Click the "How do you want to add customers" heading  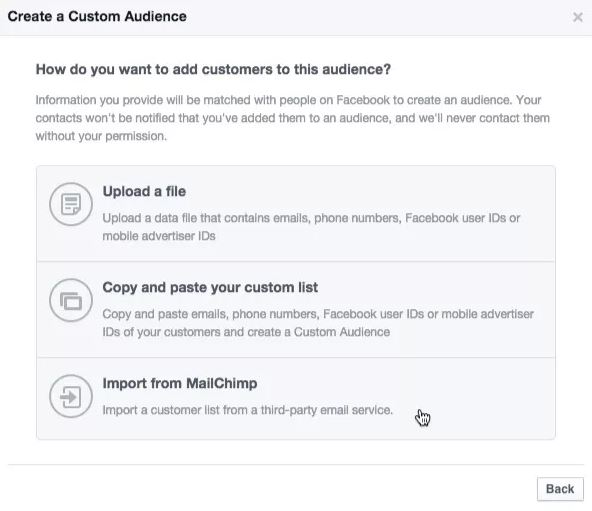(x=213, y=69)
